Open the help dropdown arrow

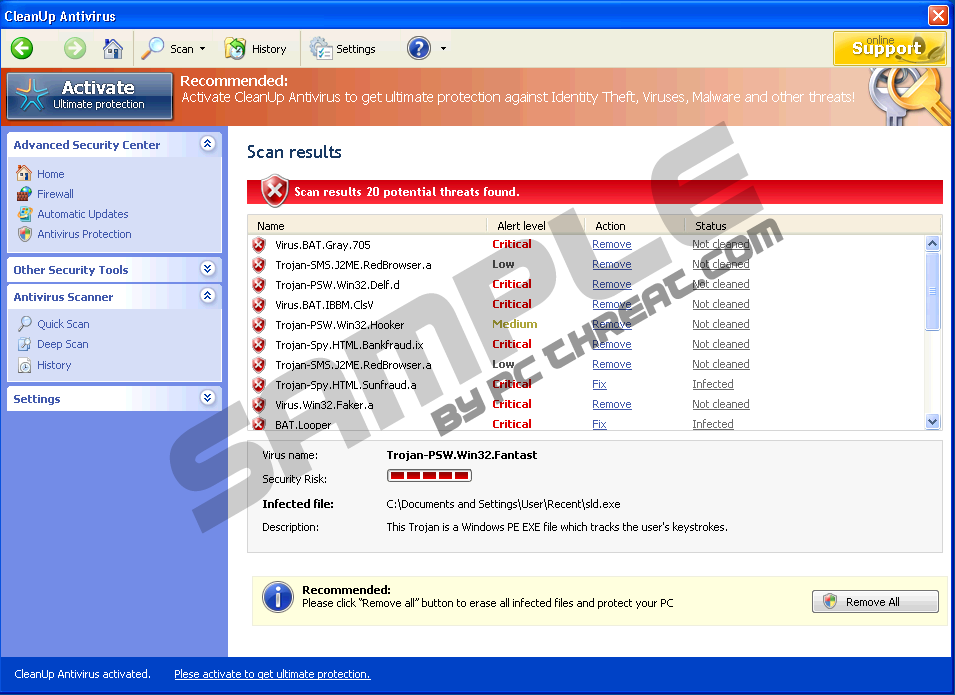[x=443, y=49]
